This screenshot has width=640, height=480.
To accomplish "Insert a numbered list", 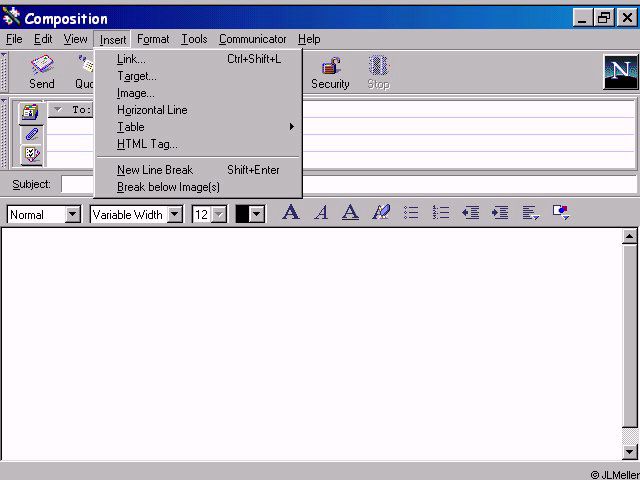I will coord(441,213).
